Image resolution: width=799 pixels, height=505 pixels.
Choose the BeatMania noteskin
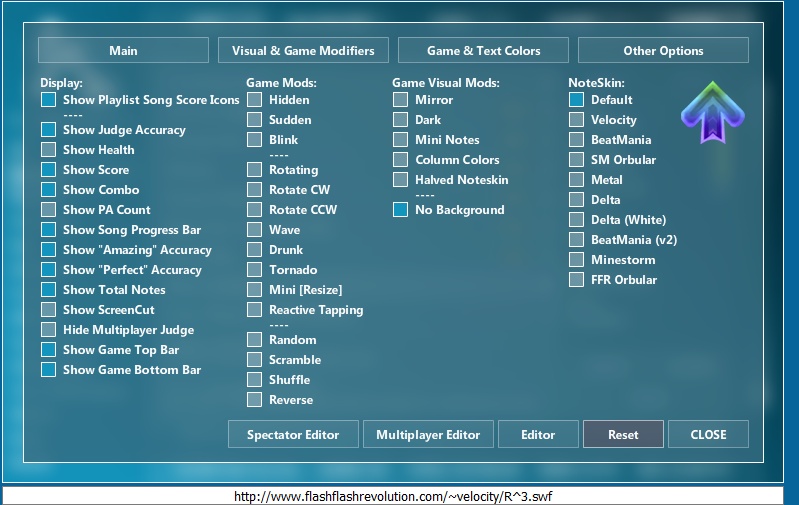click(576, 140)
